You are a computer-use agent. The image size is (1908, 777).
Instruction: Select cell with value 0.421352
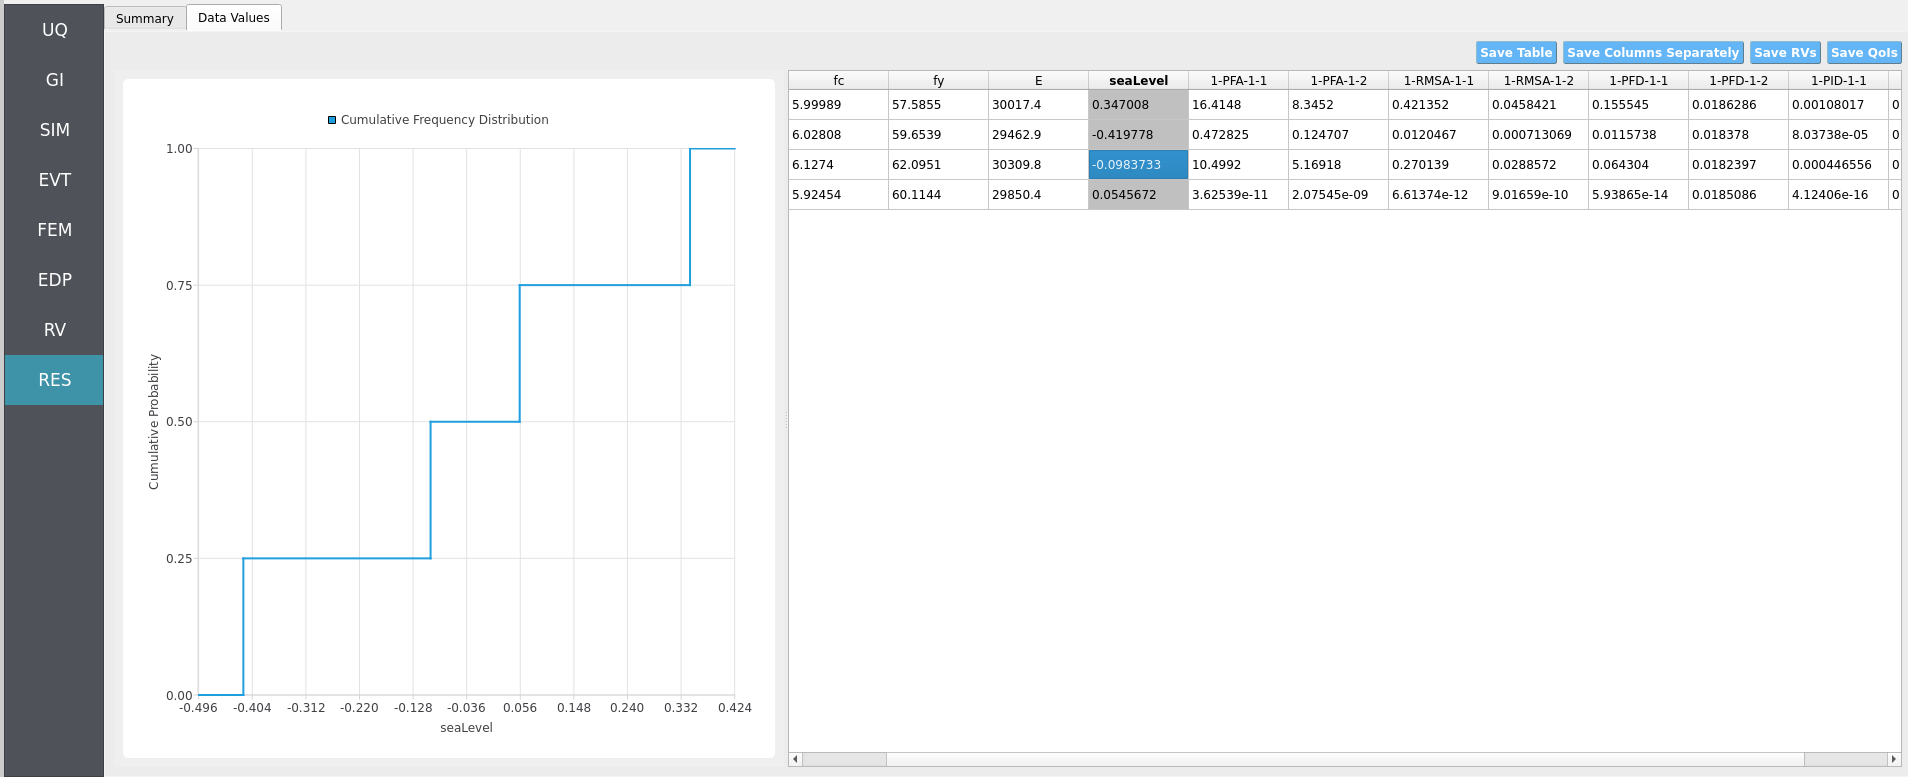(1438, 105)
